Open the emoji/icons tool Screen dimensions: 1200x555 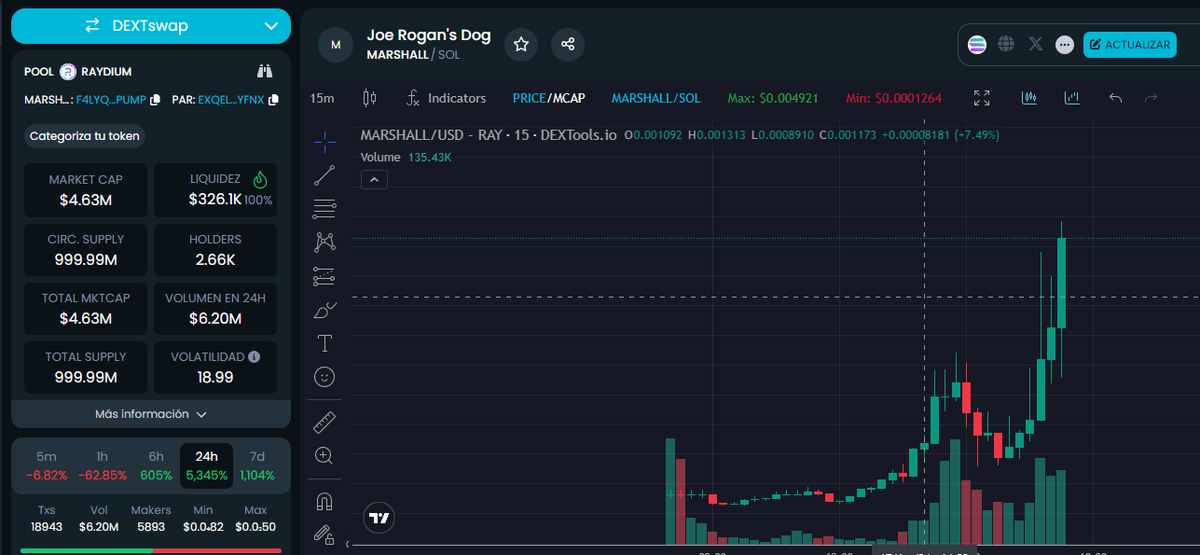tap(324, 377)
